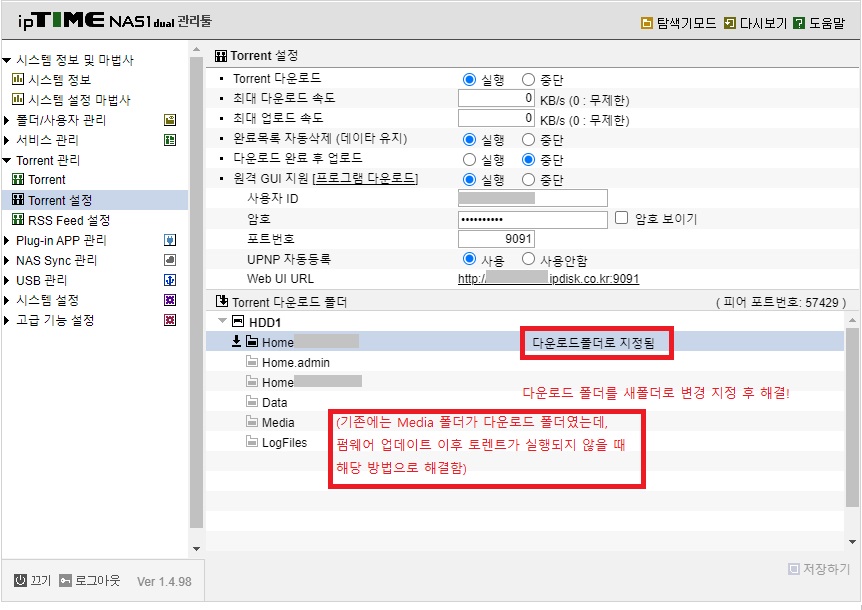Set Torrent 다운로드 to 중단
This screenshot has width=862, height=610.
tap(528, 80)
